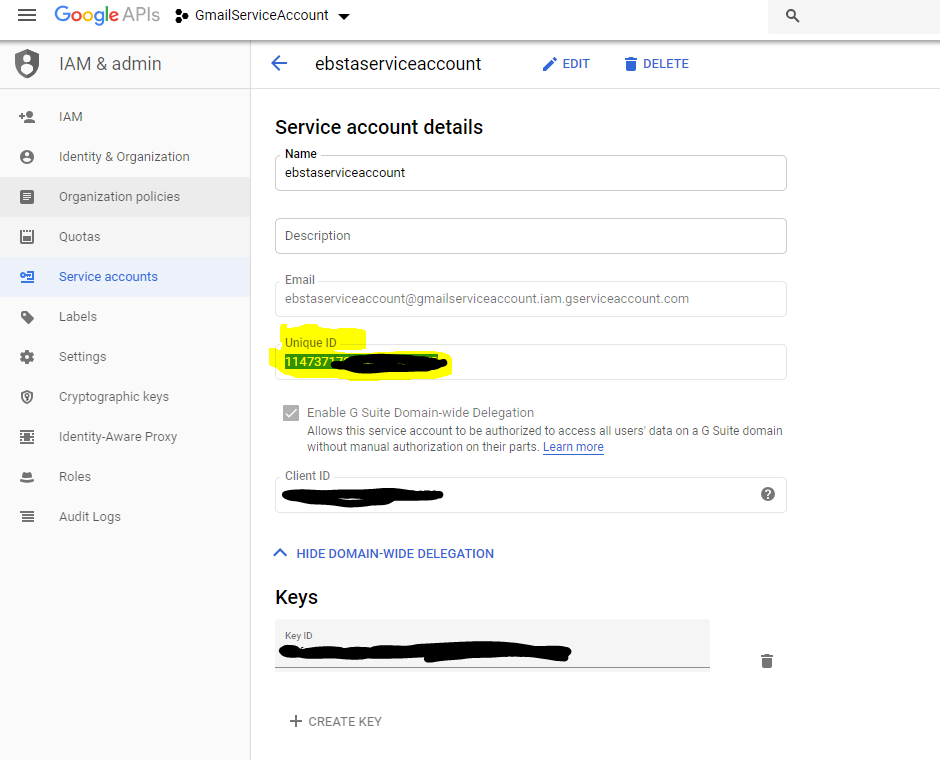Click the Edit button
The width and height of the screenshot is (940, 760).
coord(566,64)
